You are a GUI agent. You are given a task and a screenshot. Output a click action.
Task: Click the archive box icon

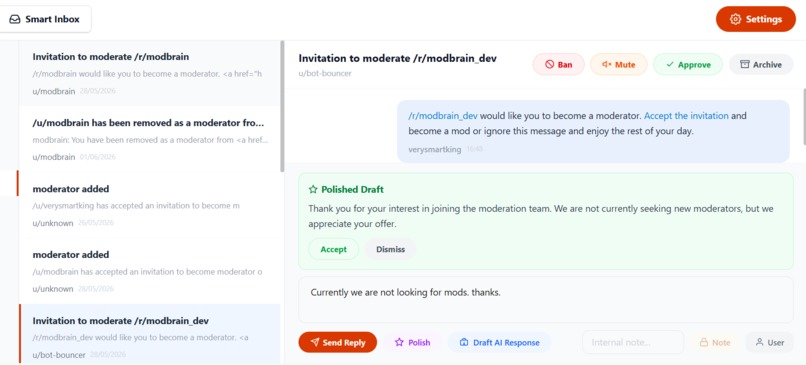[x=745, y=64]
